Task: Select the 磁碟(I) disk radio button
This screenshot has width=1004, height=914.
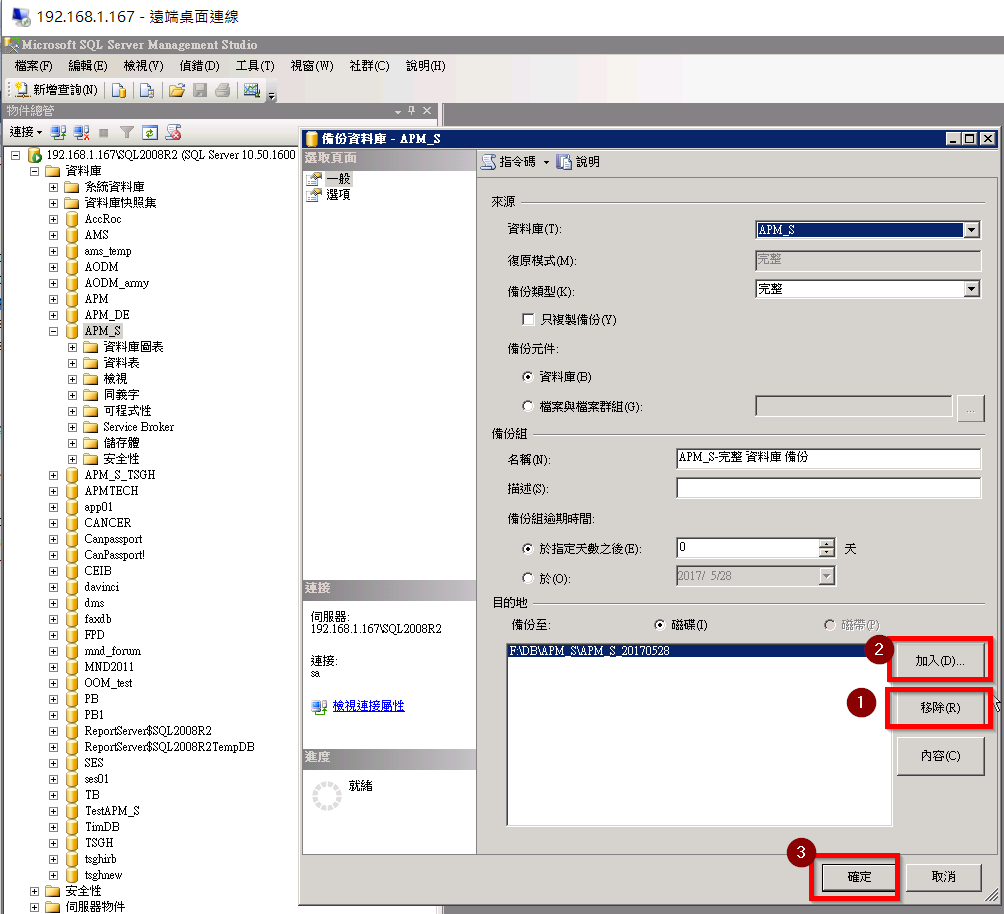Action: 660,624
